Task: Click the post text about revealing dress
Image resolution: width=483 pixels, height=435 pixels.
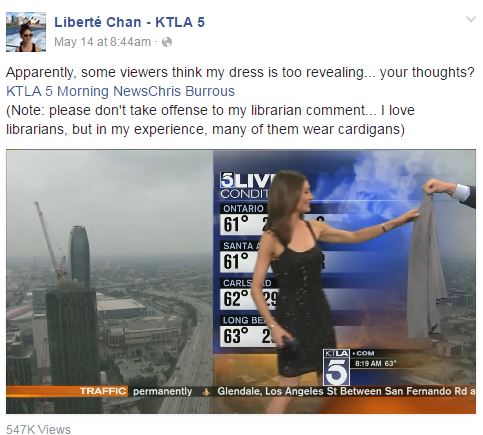Action: (x=240, y=72)
